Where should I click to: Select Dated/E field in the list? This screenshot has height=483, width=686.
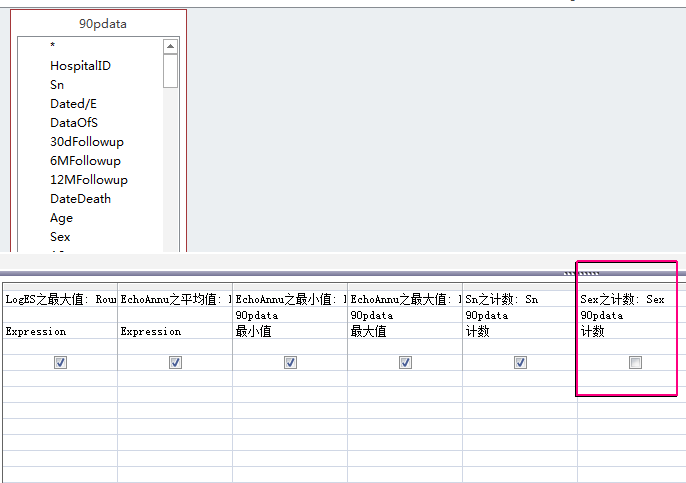point(74,104)
